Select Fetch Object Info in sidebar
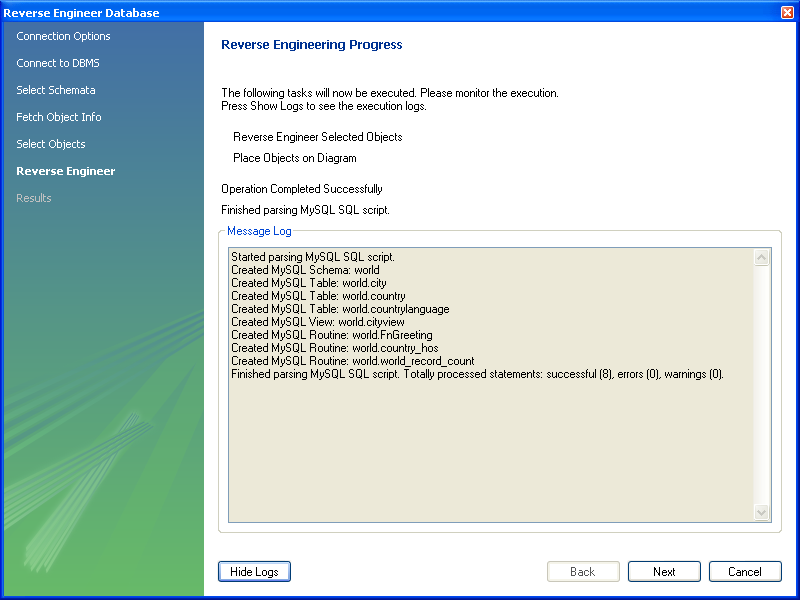 pos(59,117)
